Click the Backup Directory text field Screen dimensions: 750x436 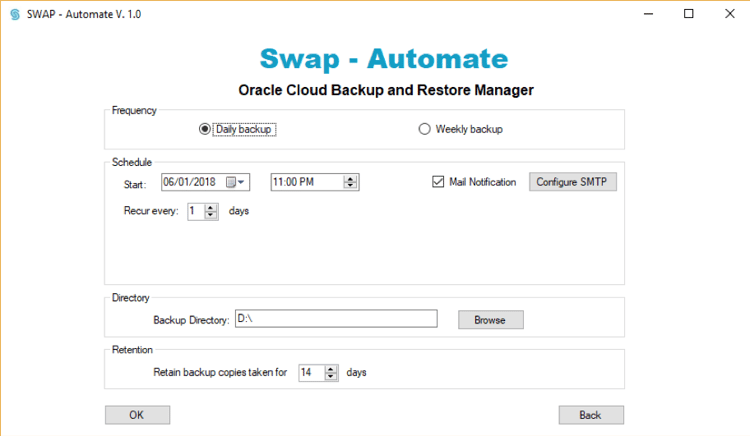(336, 319)
